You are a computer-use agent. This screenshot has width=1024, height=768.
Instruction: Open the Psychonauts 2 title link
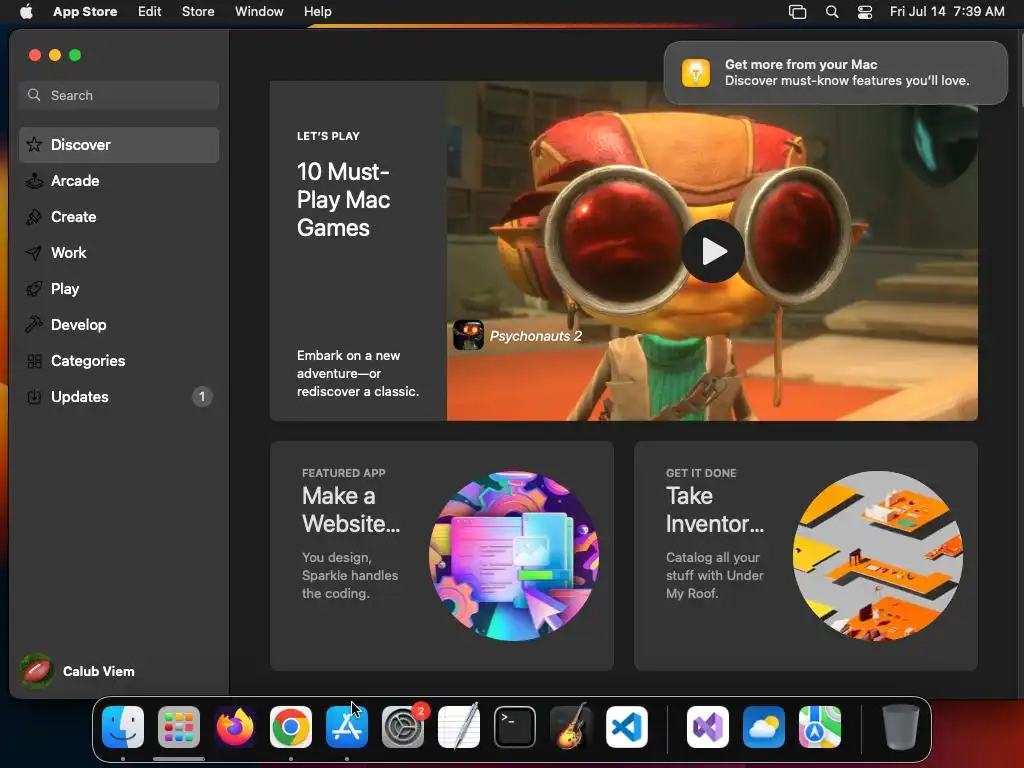(x=536, y=336)
